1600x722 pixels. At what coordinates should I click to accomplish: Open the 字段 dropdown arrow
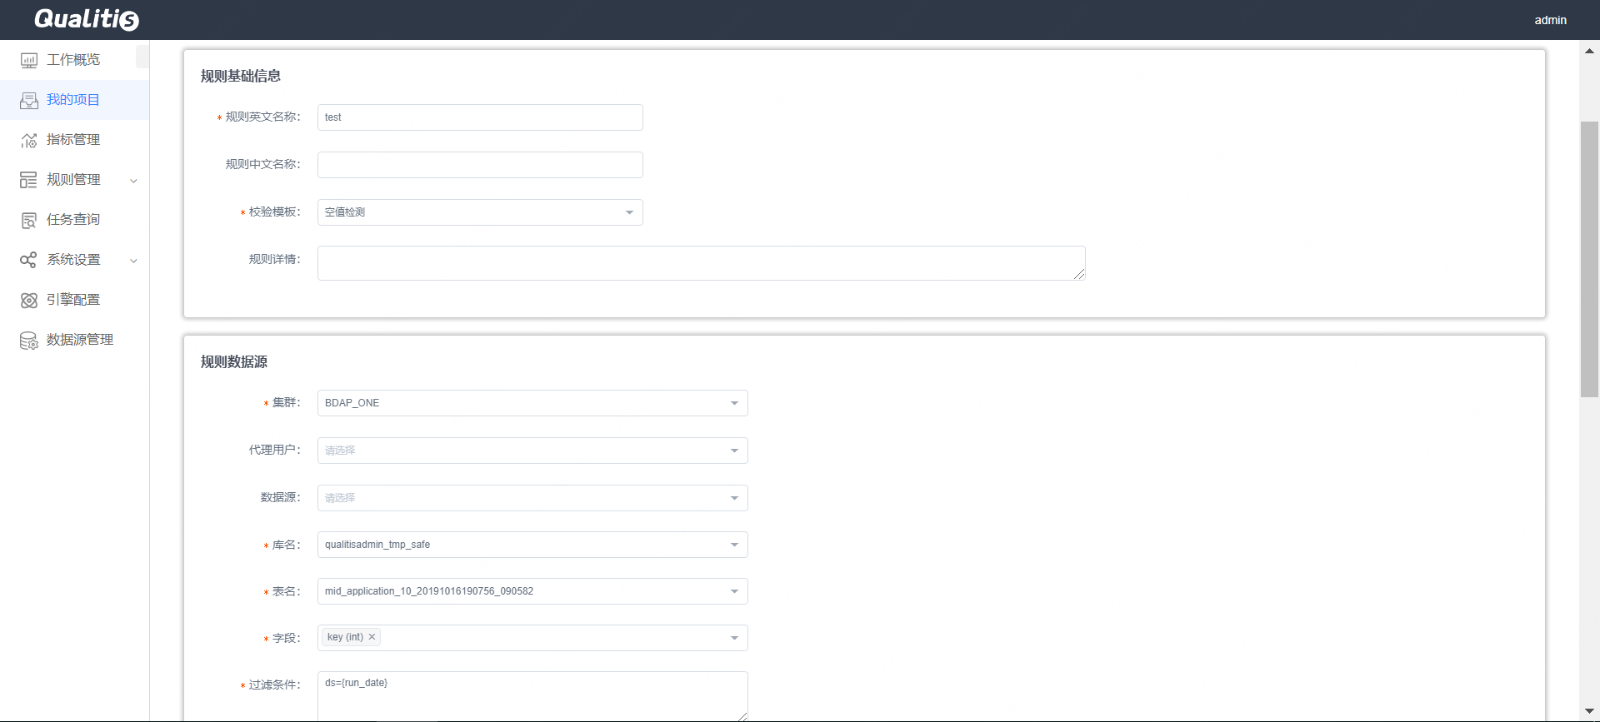click(734, 638)
